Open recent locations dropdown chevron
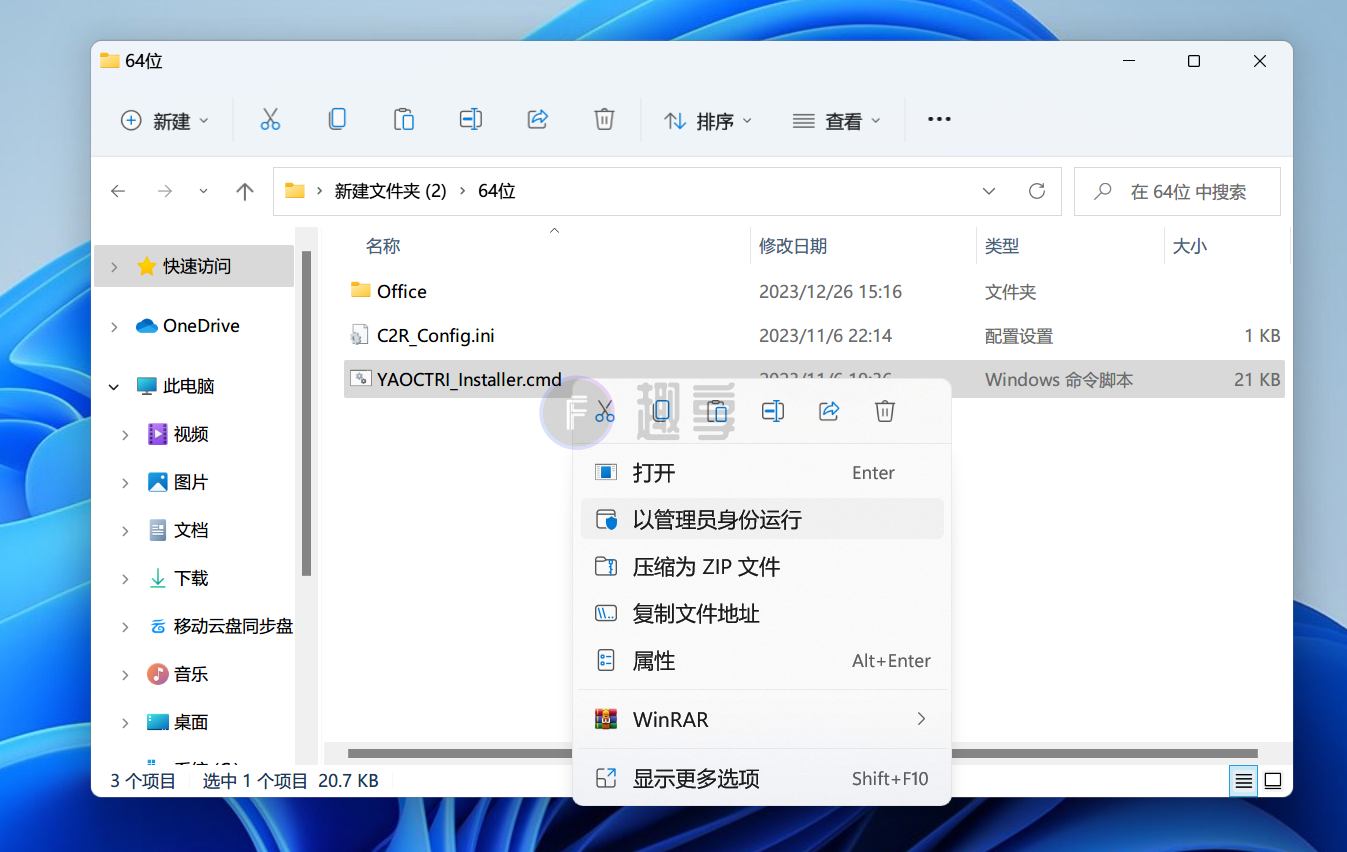The image size is (1347, 852). (x=204, y=191)
